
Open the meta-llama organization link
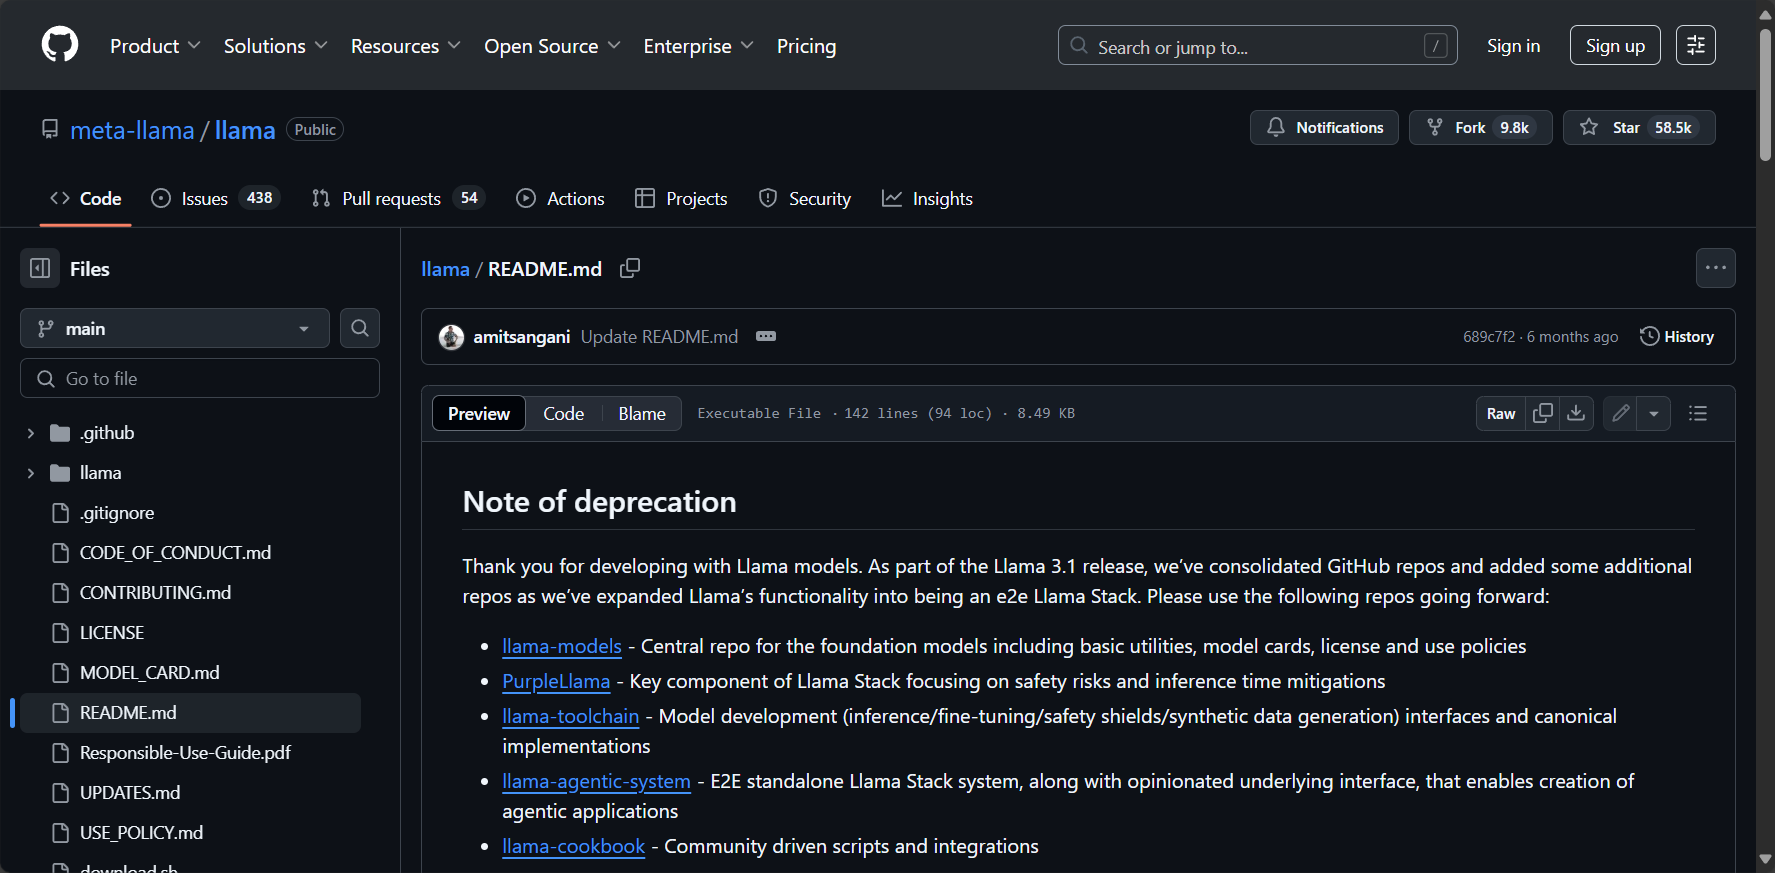pos(132,130)
